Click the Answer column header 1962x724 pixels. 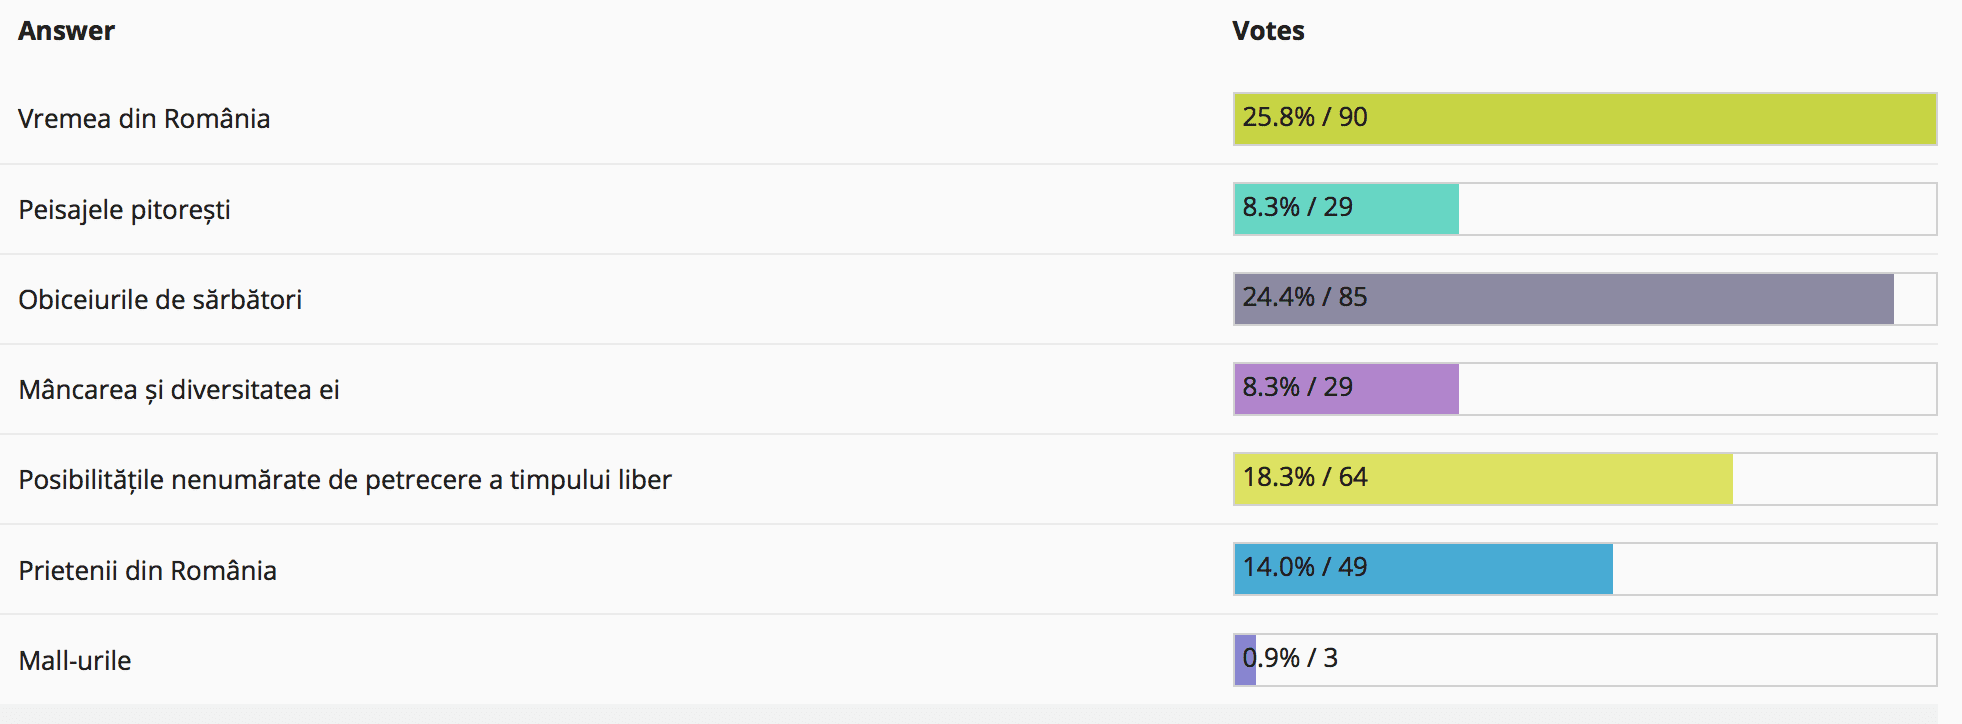(66, 31)
